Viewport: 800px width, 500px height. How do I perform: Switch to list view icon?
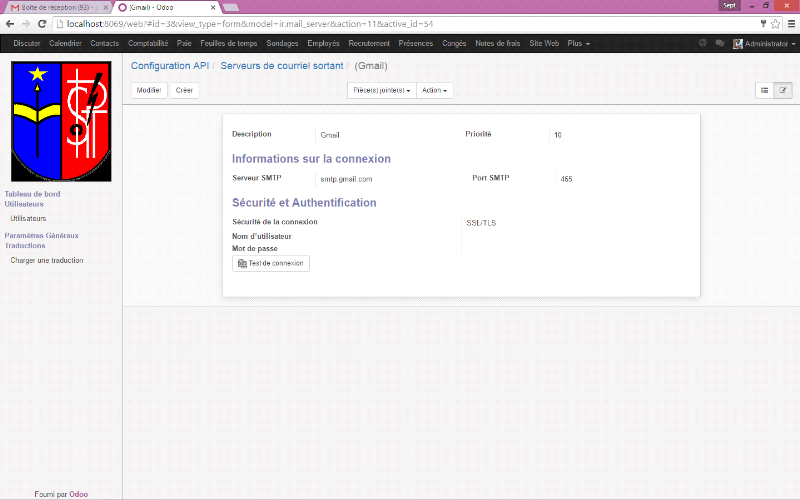point(764,90)
